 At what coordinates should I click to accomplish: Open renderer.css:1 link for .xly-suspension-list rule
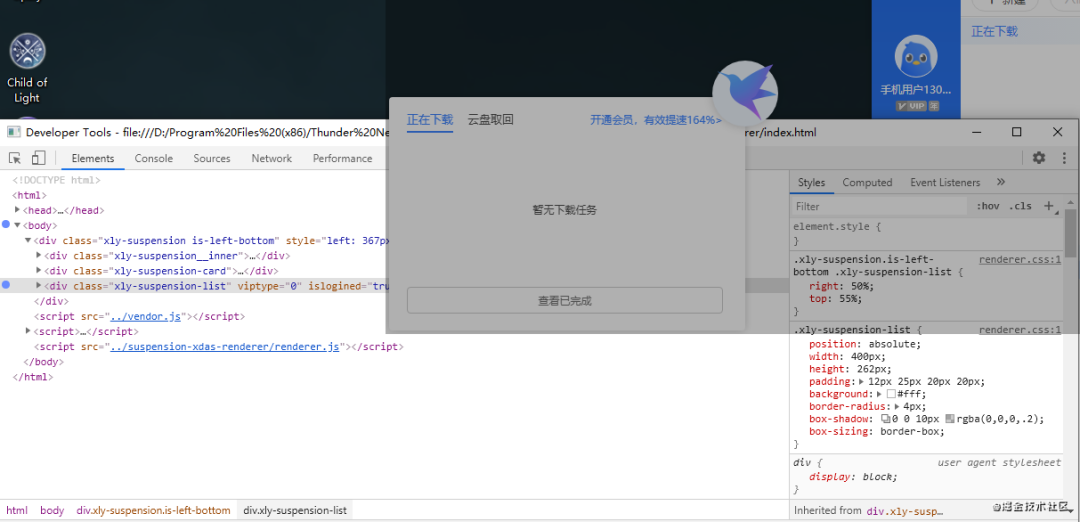(1020, 330)
